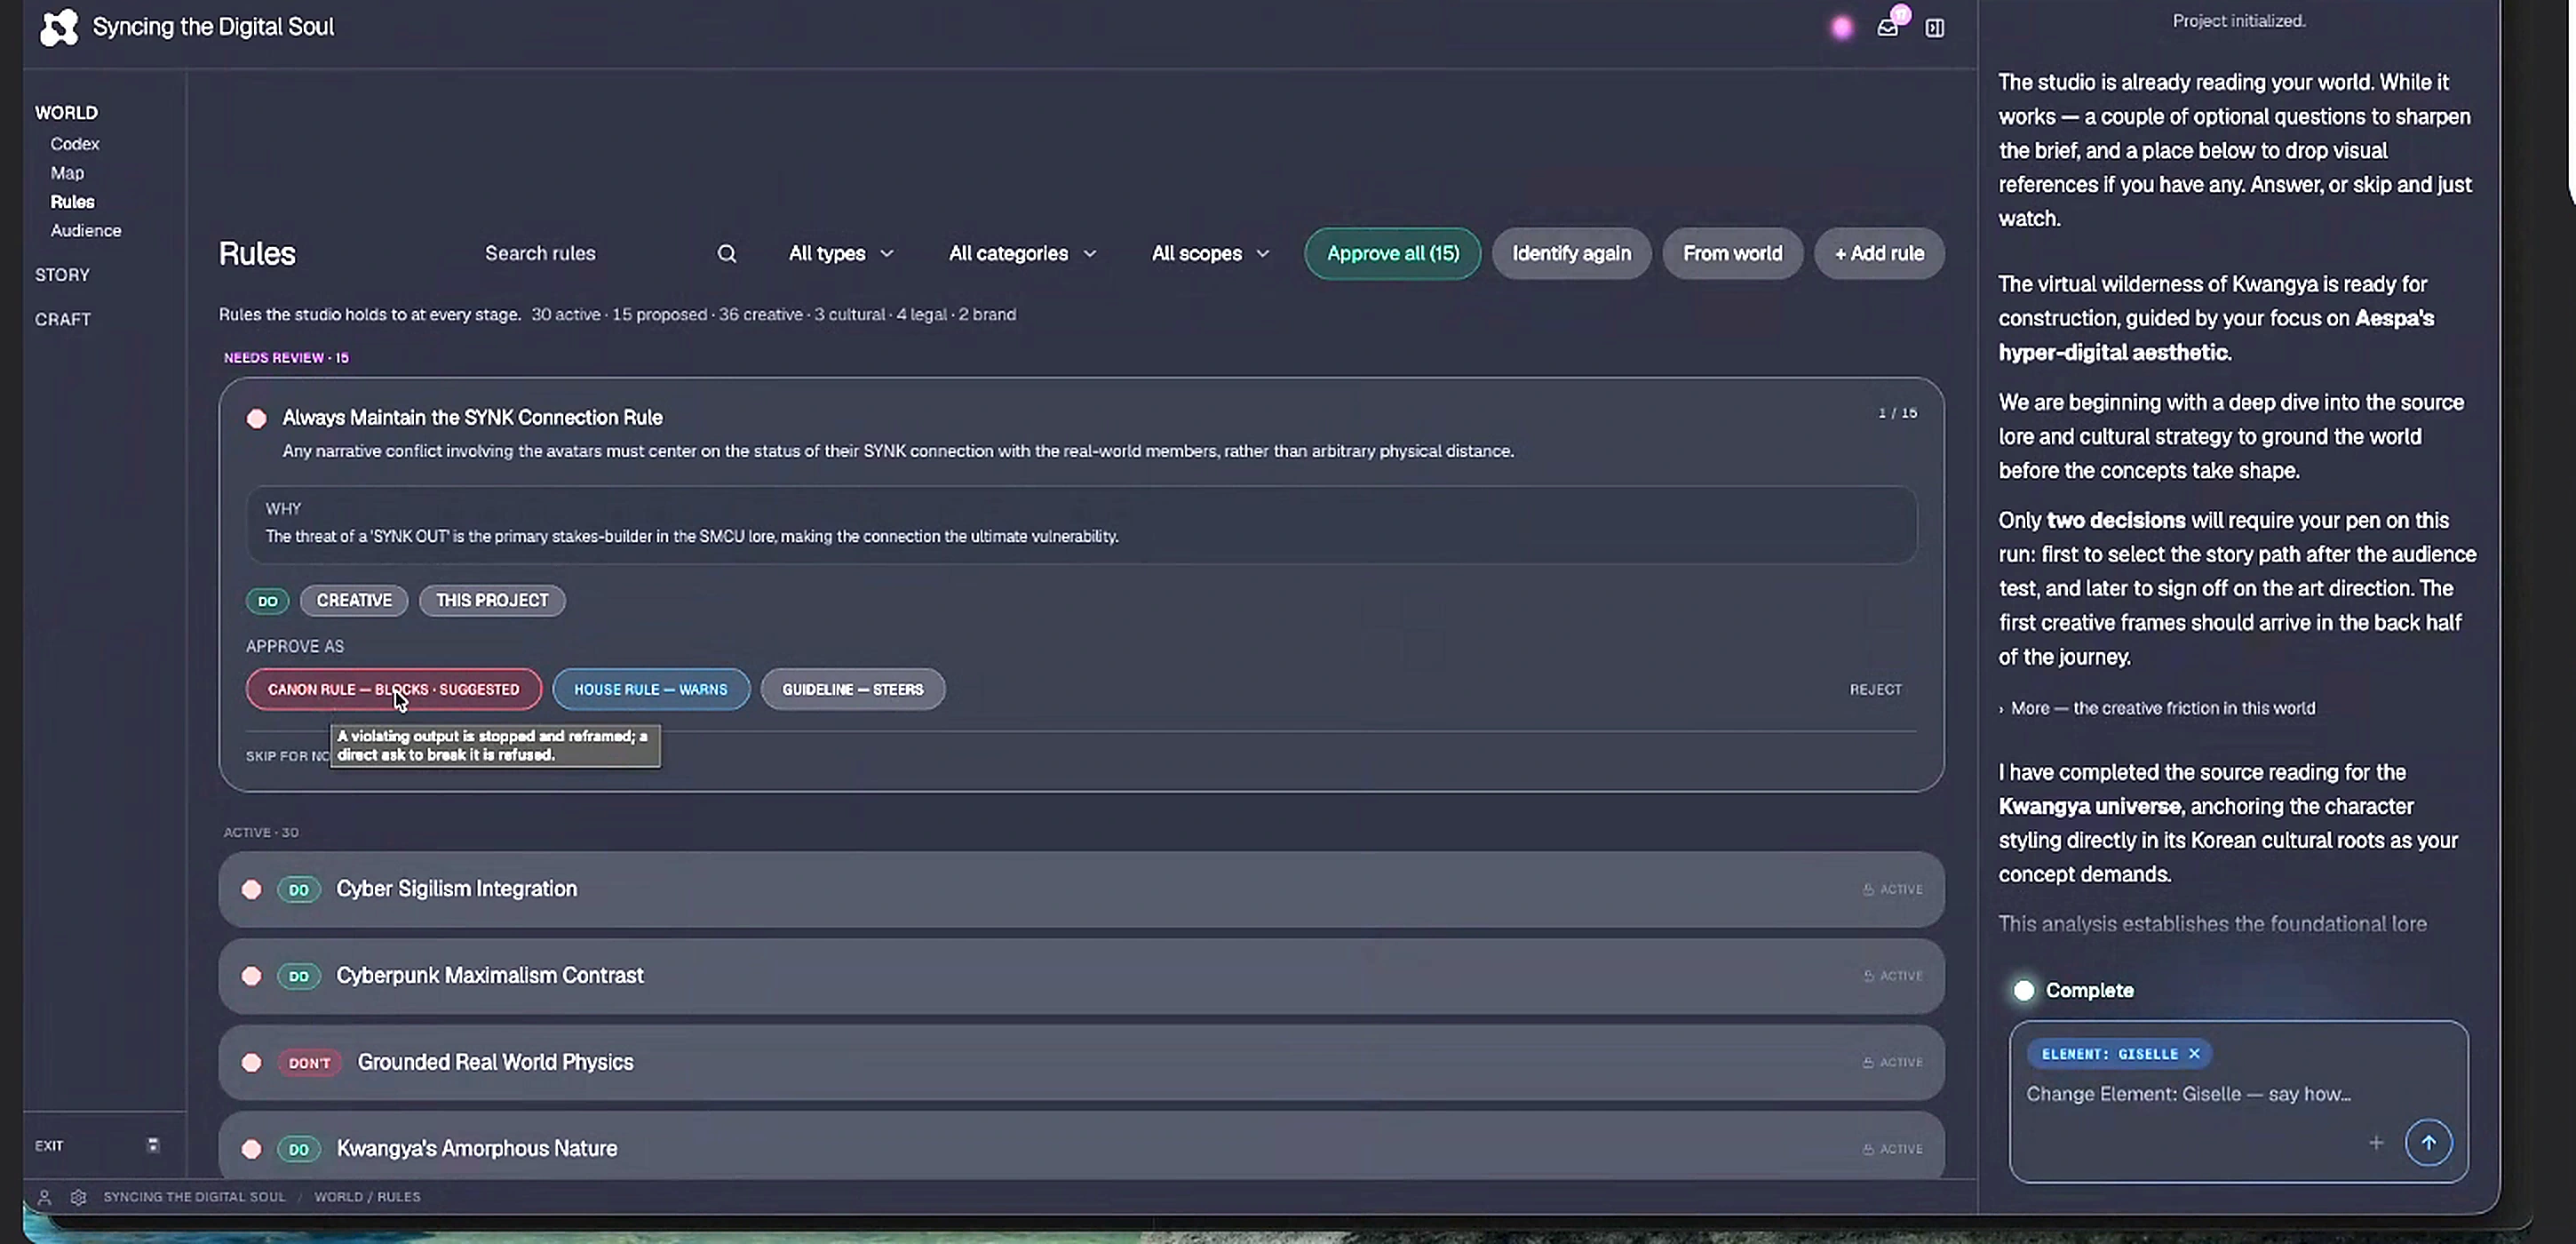The width and height of the screenshot is (2576, 1244).
Task: Click DO badge on Cyber Sigilism Integration
Action: (298, 890)
